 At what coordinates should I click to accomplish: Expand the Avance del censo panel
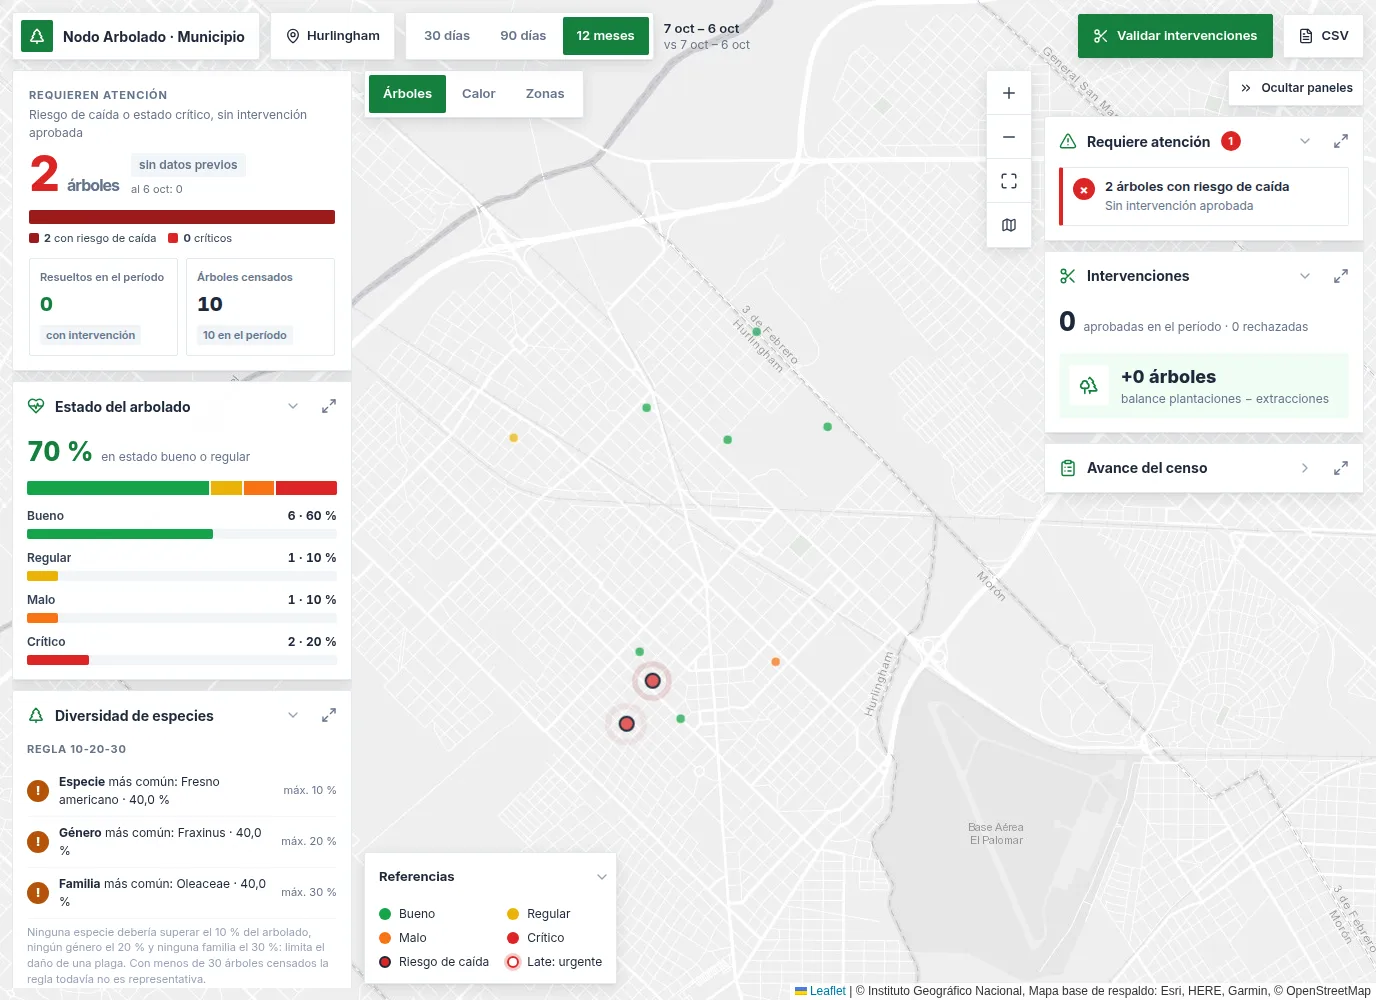(x=1305, y=468)
